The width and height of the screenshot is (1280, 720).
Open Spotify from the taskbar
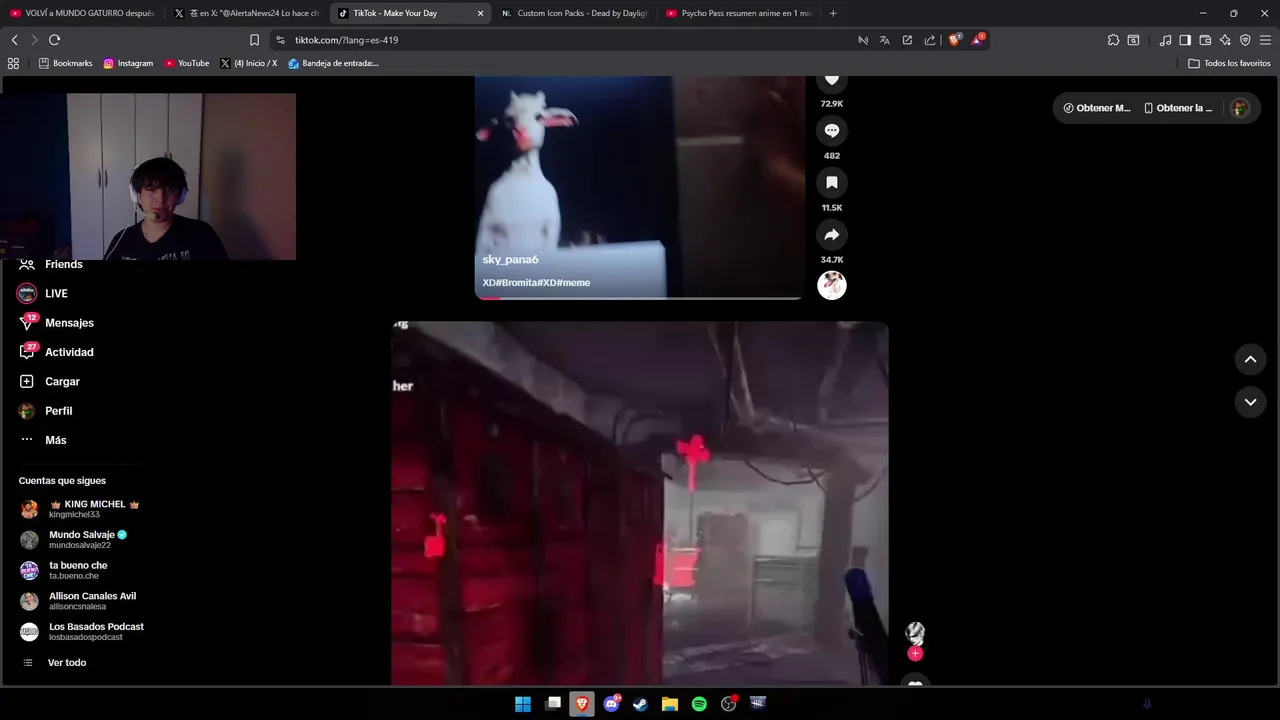[699, 704]
